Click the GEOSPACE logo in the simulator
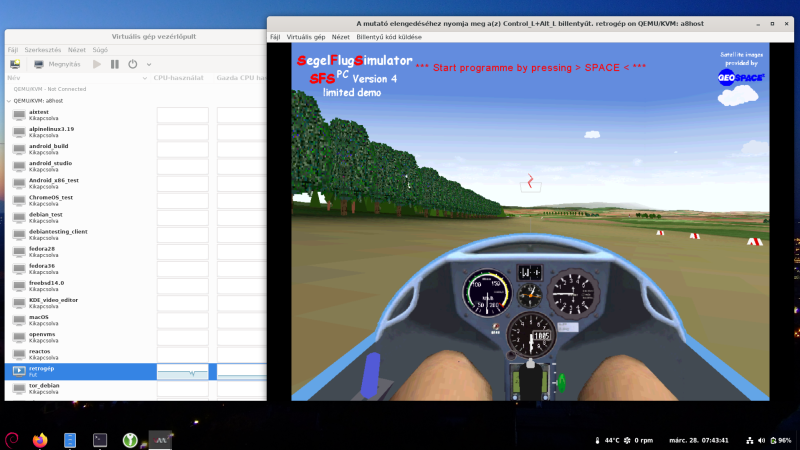This screenshot has width=800, height=450. coord(741,78)
